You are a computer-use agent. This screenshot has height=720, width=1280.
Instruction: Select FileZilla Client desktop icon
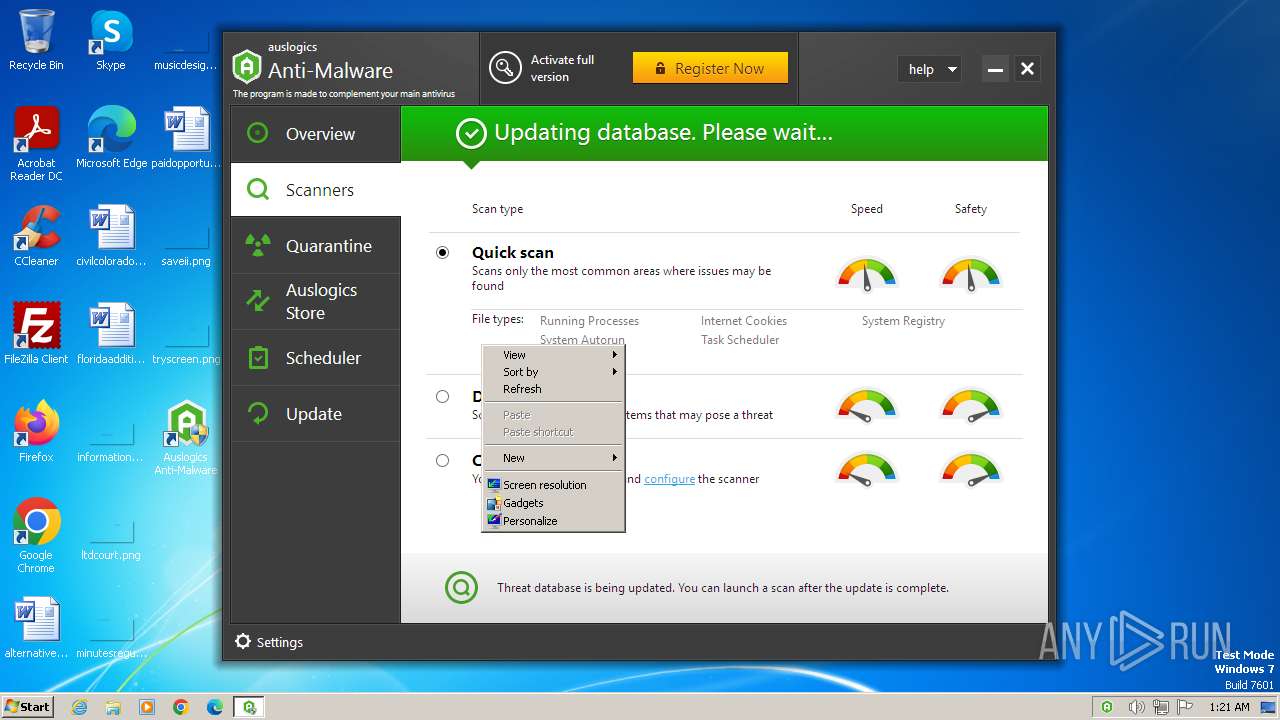click(x=36, y=333)
